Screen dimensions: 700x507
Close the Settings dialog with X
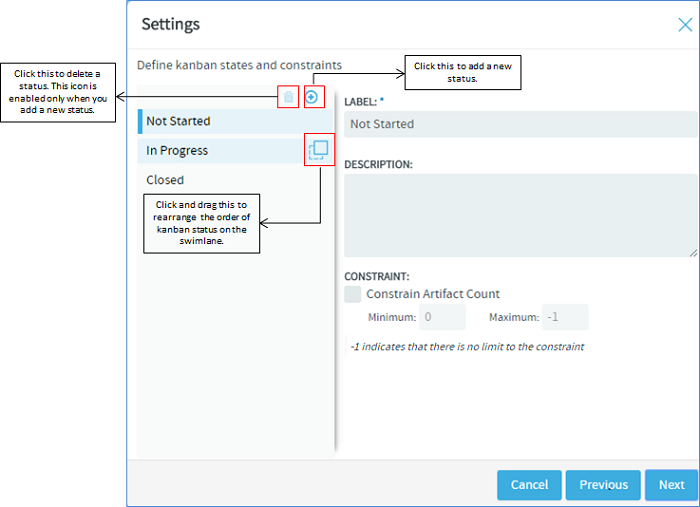(685, 25)
